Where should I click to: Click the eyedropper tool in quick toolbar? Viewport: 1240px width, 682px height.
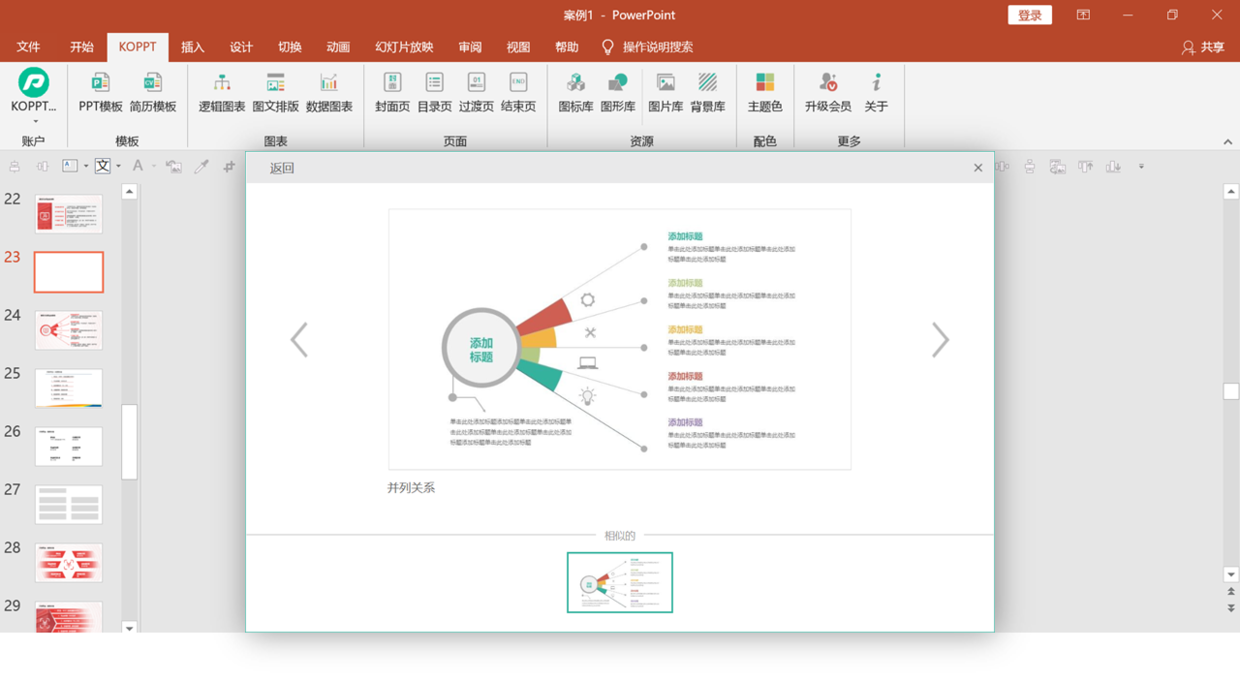pos(201,167)
